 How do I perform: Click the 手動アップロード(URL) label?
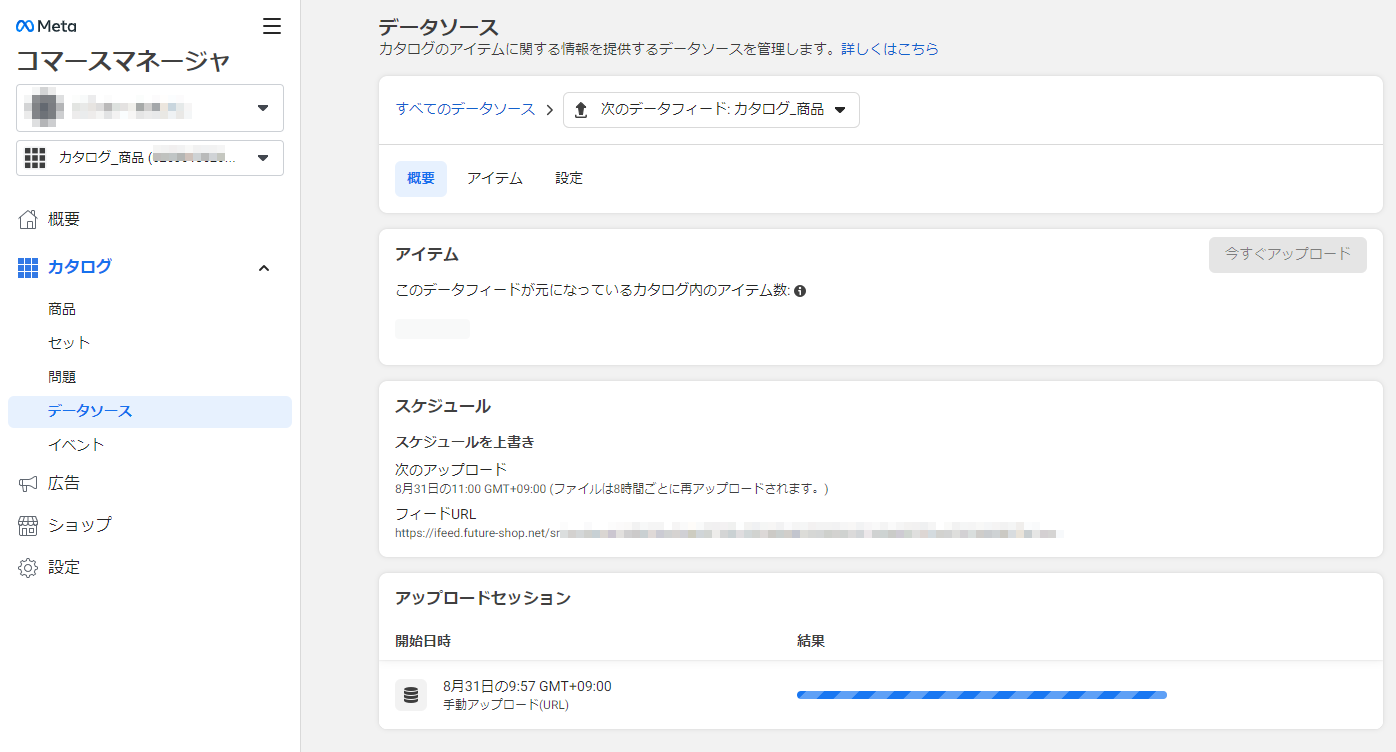pos(506,705)
